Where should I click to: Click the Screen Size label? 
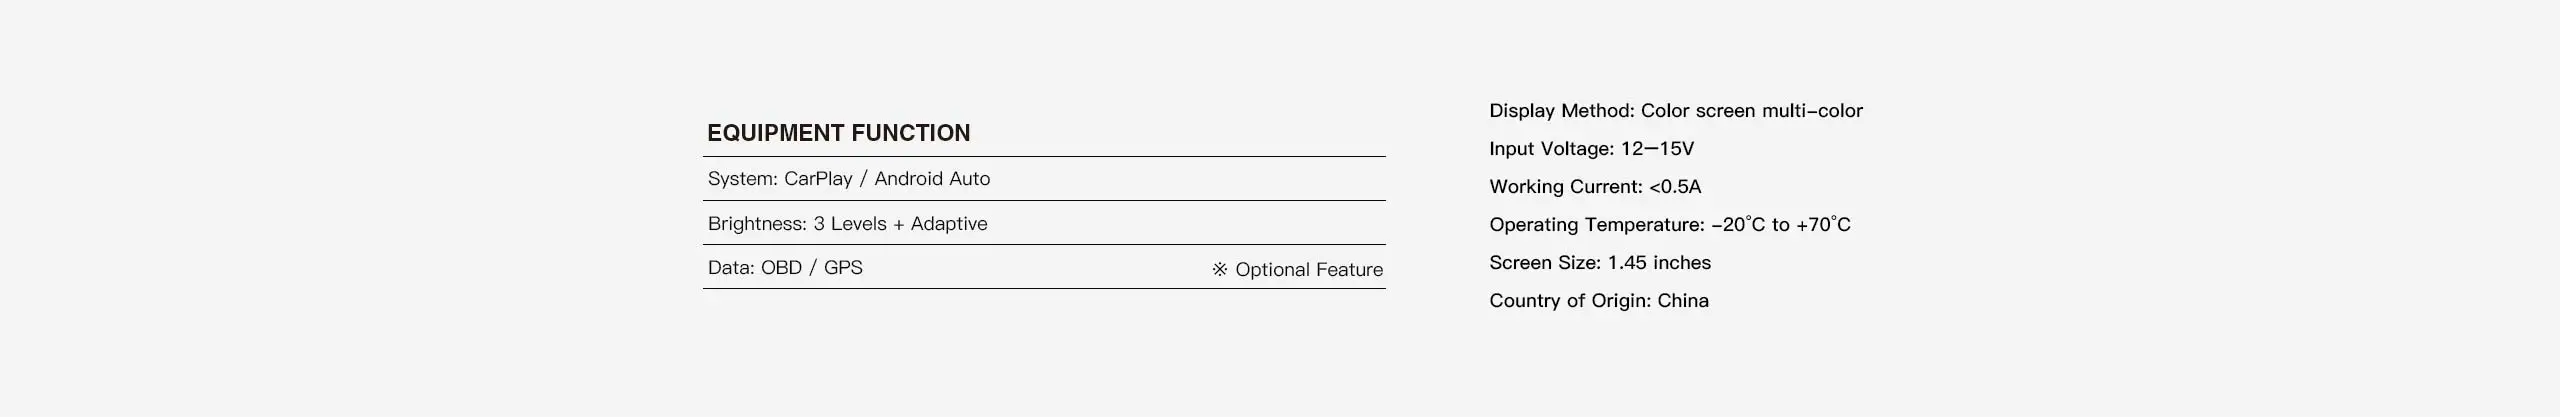[x=1544, y=263]
